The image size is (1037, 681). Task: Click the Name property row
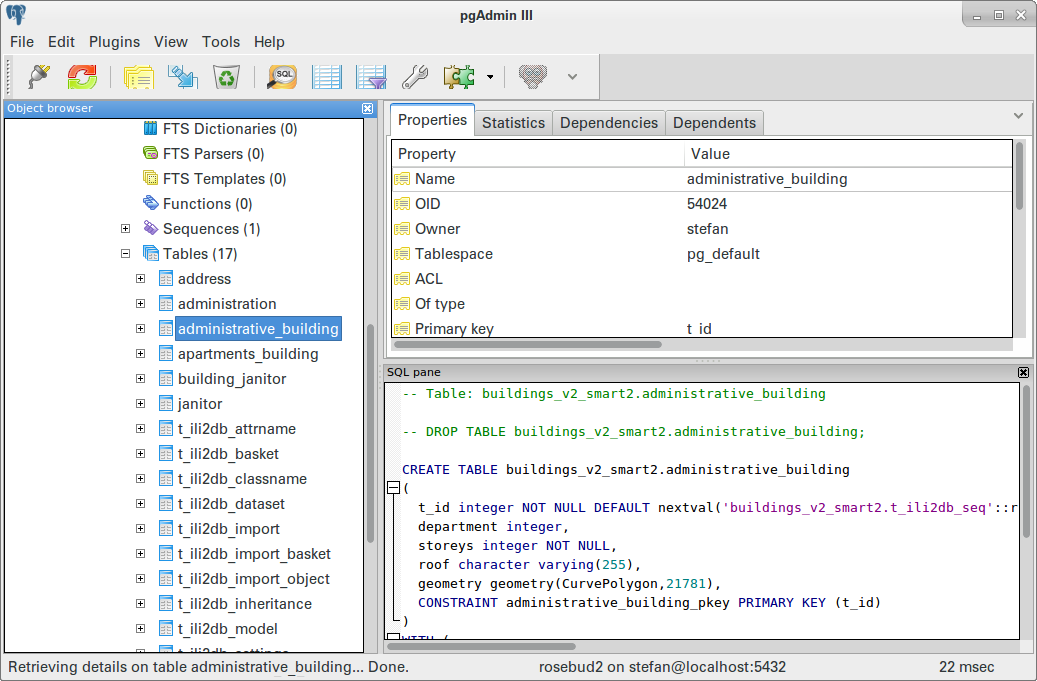(x=702, y=179)
